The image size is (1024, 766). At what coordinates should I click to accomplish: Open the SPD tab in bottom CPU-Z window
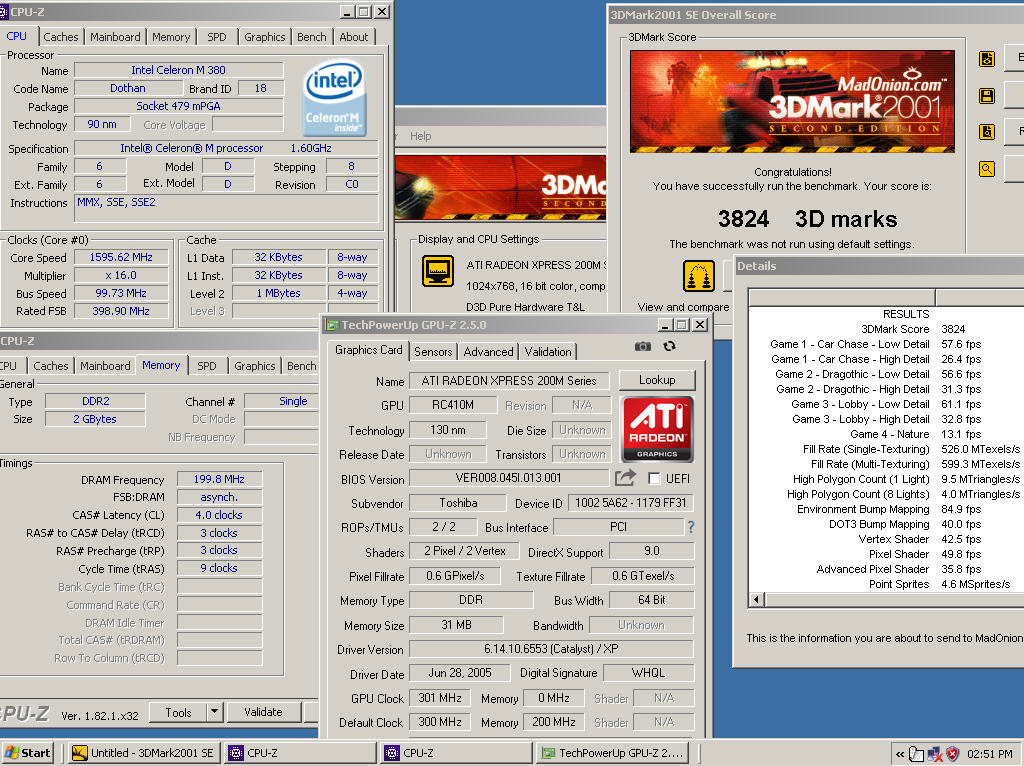(x=206, y=366)
